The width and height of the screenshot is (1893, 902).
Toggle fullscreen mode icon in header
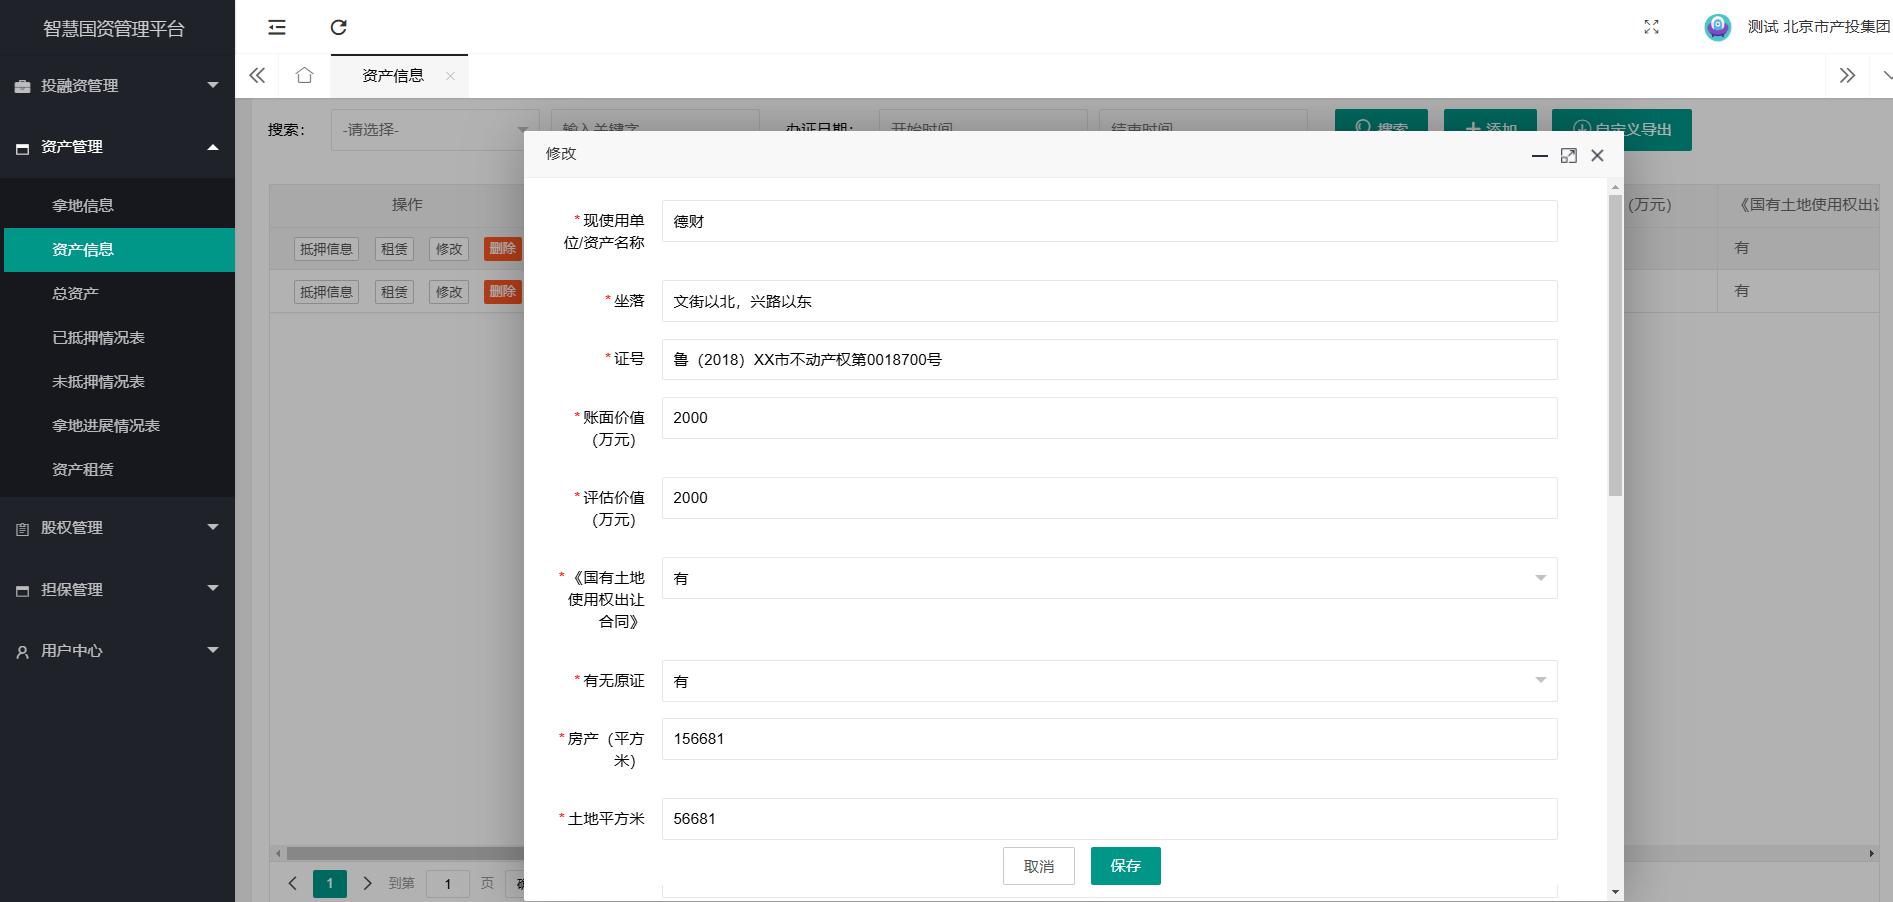point(1651,28)
